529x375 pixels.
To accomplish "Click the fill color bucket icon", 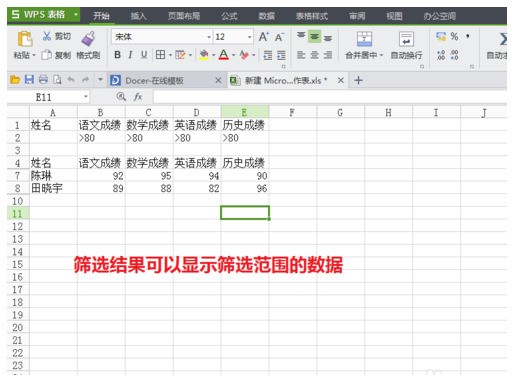I will pyautogui.click(x=204, y=55).
